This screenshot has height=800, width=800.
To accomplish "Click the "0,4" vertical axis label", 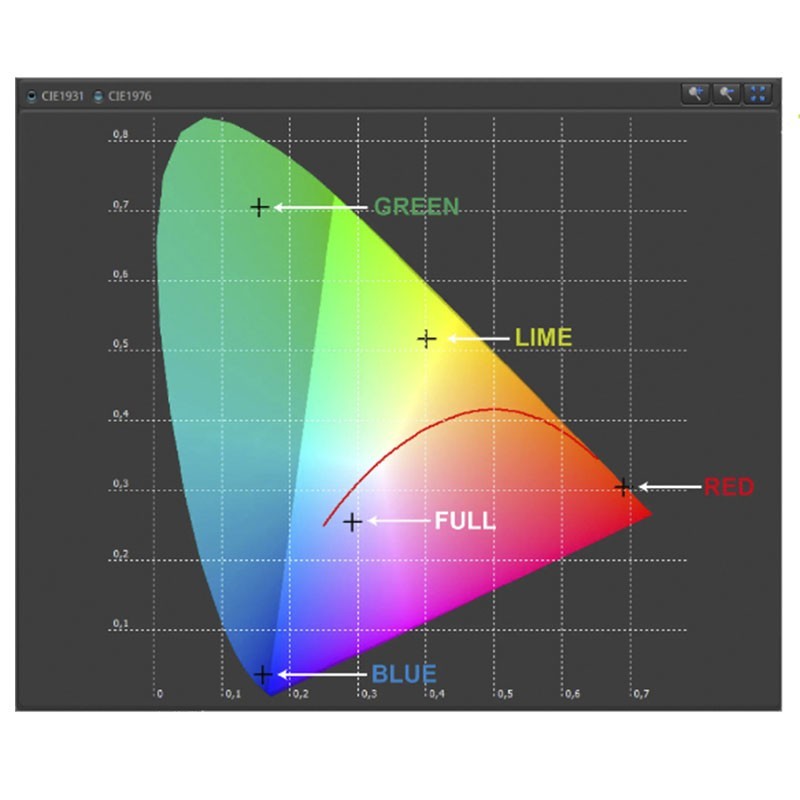I will tap(120, 414).
